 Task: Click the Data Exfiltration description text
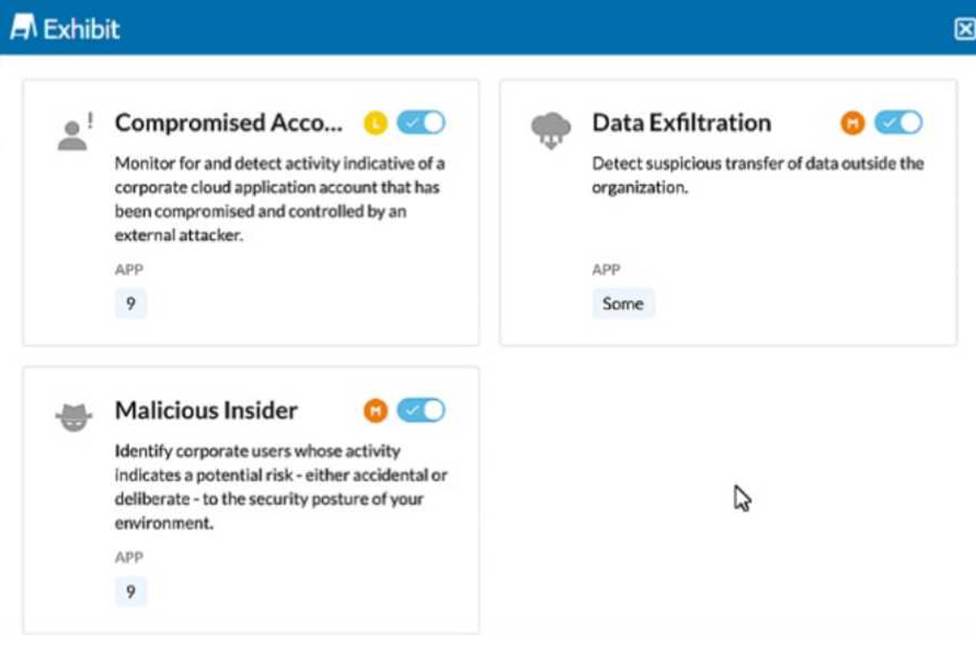[x=757, y=175]
